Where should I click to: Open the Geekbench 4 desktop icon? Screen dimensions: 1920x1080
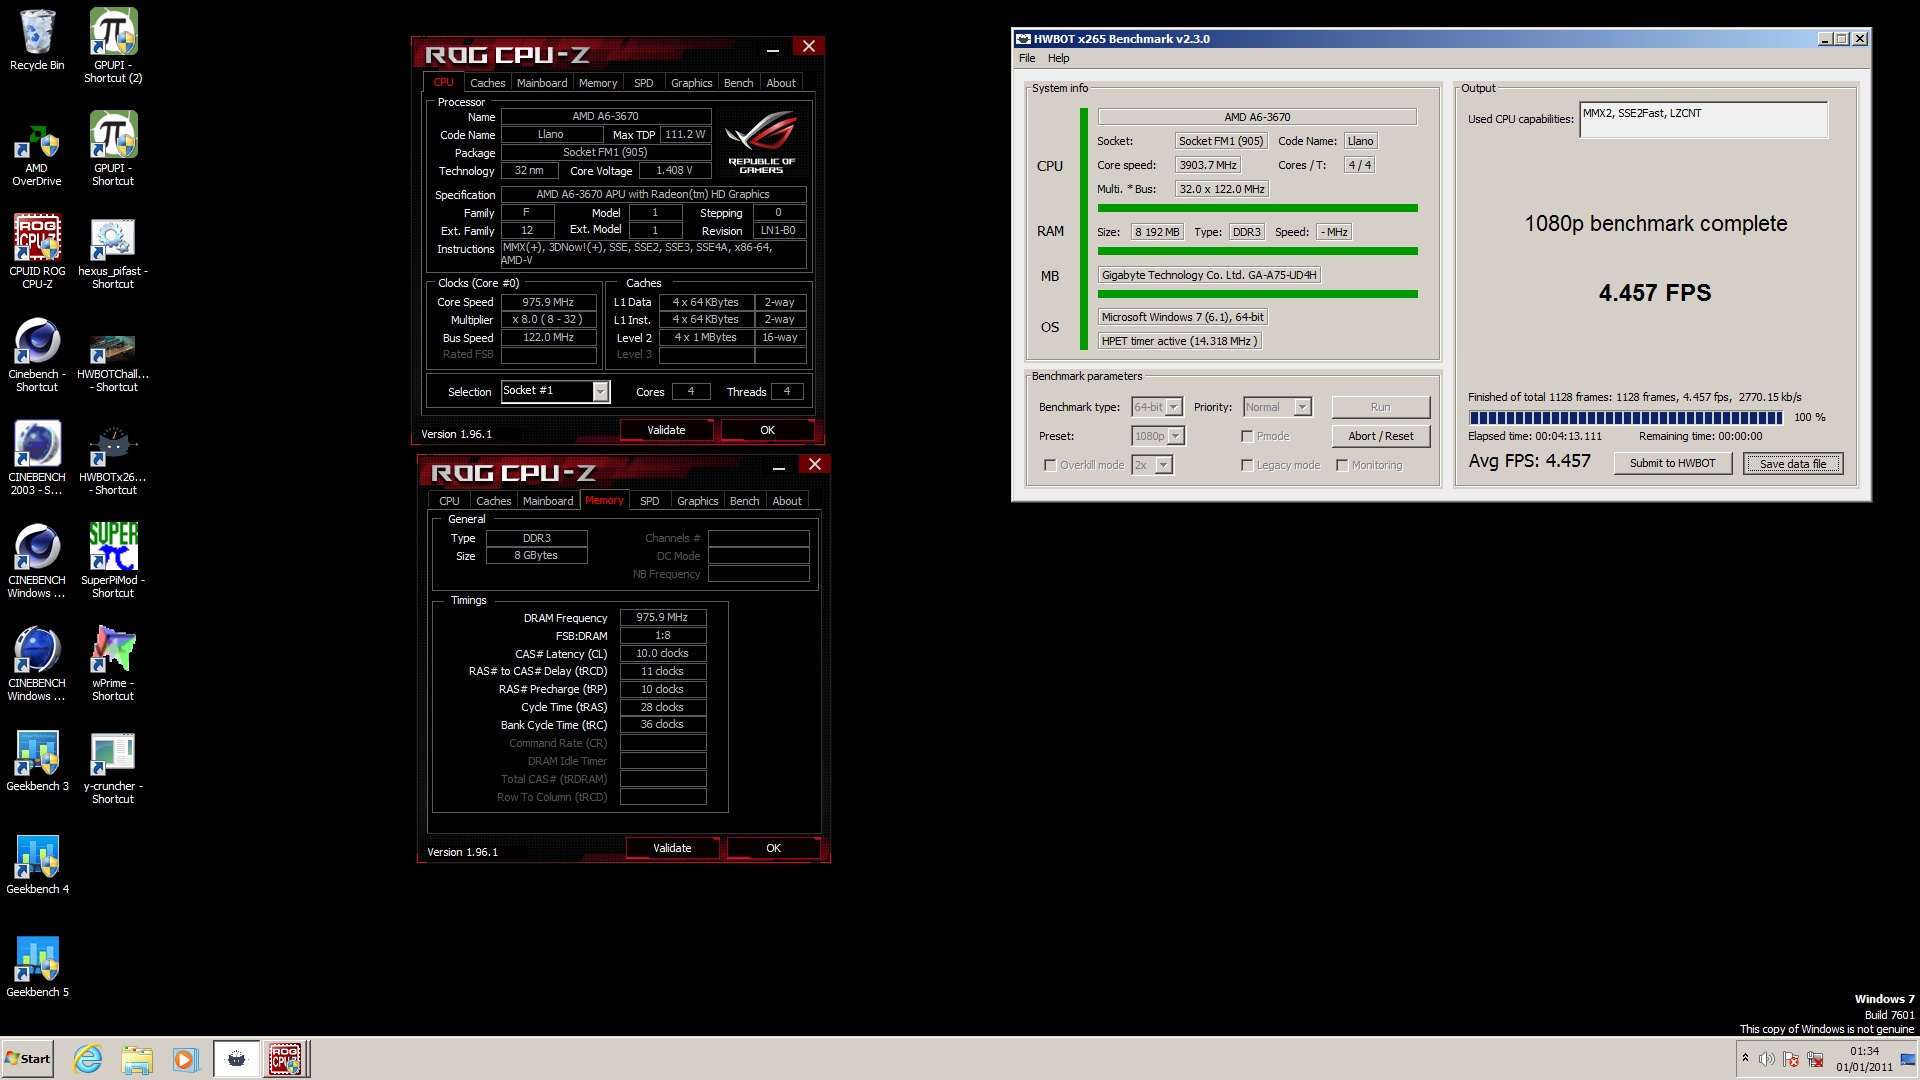[x=37, y=863]
